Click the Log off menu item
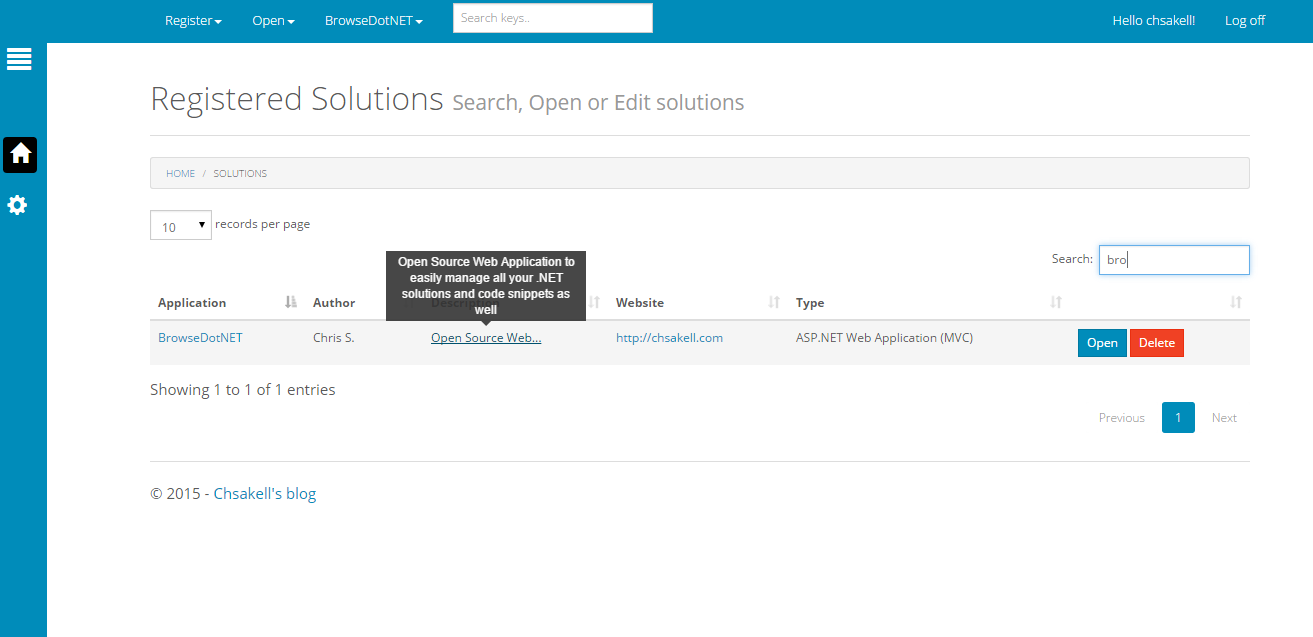 (1244, 20)
